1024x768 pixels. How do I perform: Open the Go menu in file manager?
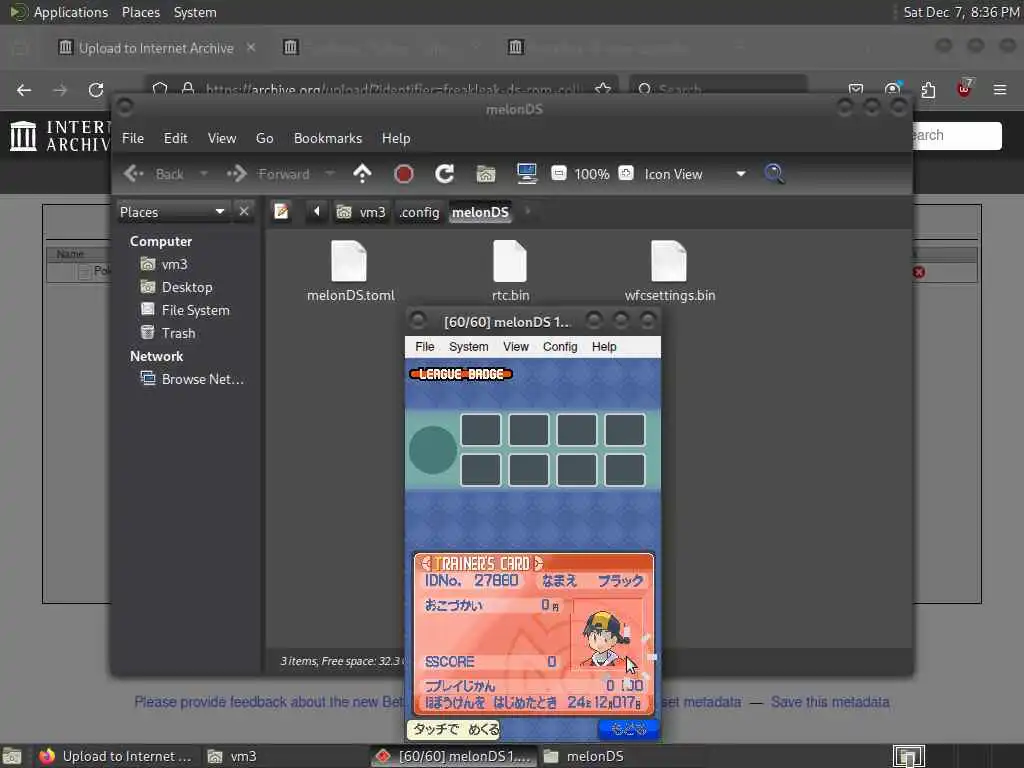pyautogui.click(x=264, y=138)
